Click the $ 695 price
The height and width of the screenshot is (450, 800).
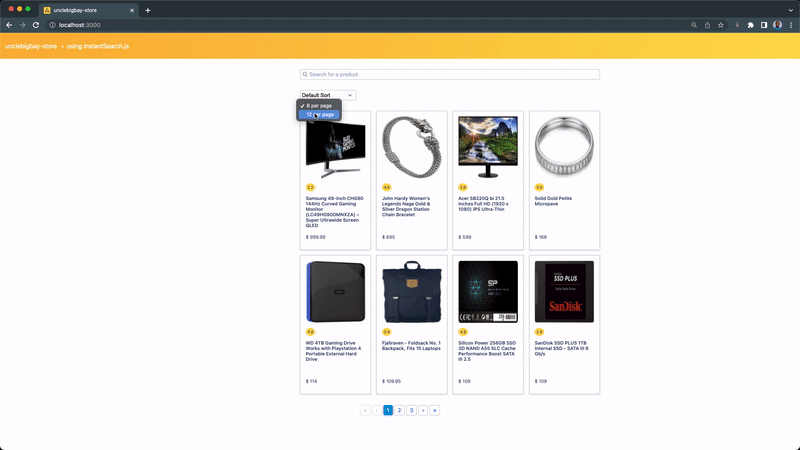pos(388,237)
